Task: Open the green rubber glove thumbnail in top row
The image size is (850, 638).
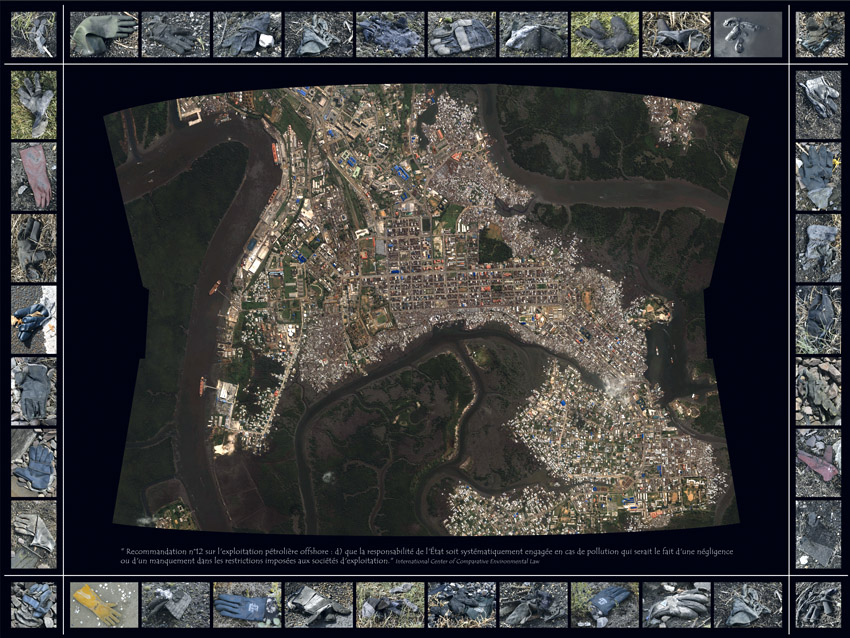Action: coord(104,34)
